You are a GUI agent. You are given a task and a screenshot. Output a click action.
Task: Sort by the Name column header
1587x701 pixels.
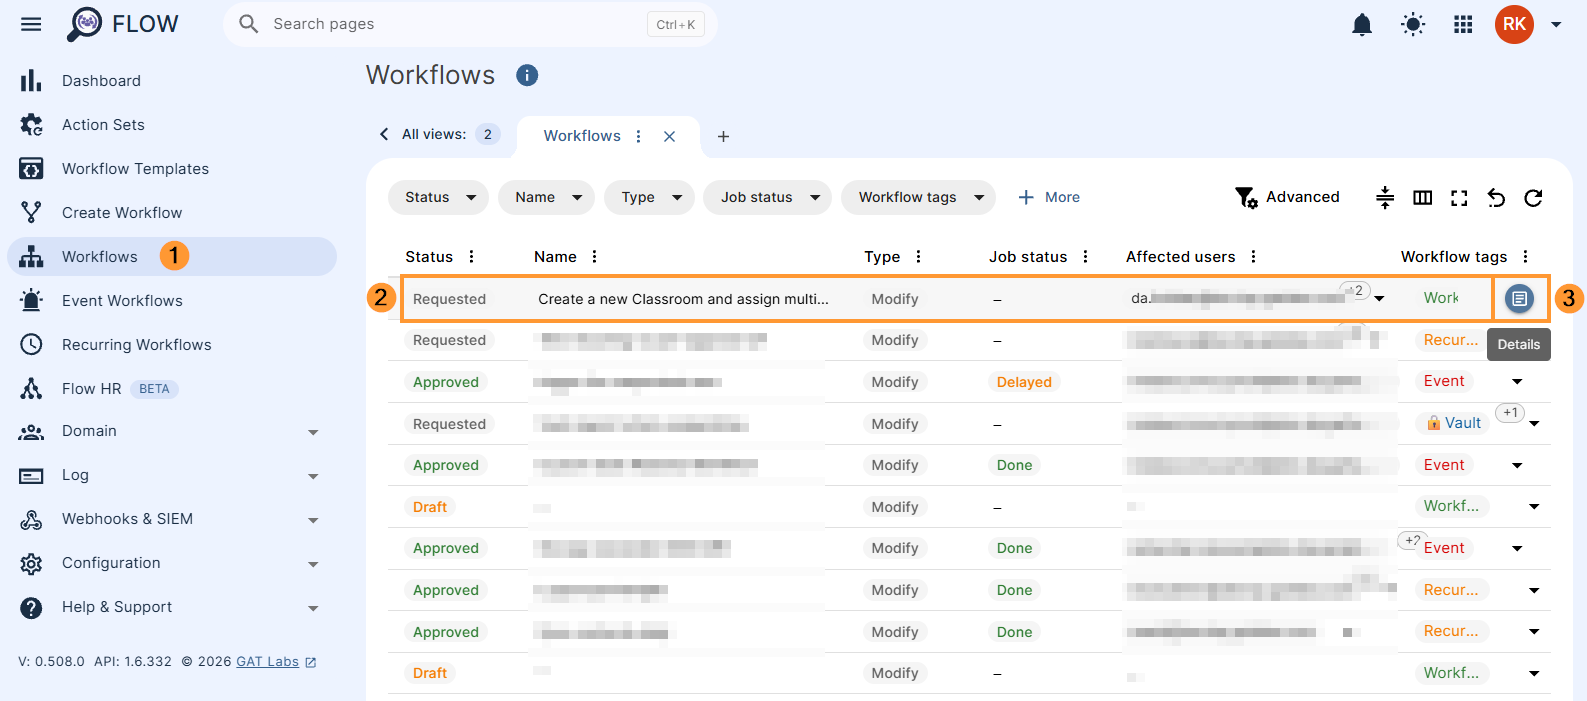555,257
